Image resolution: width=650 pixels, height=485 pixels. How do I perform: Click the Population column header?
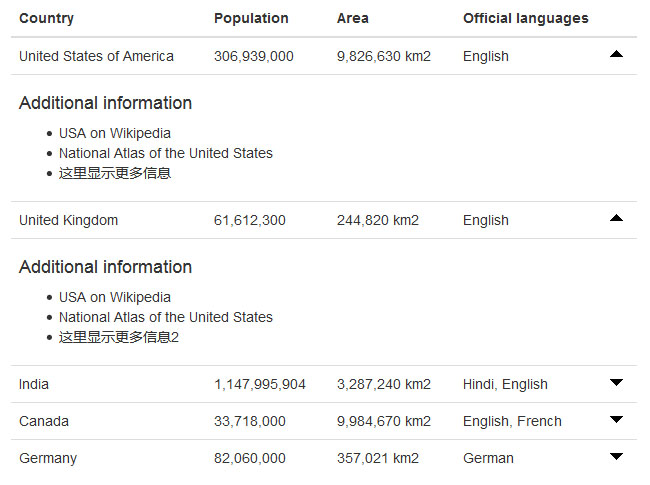tap(251, 18)
